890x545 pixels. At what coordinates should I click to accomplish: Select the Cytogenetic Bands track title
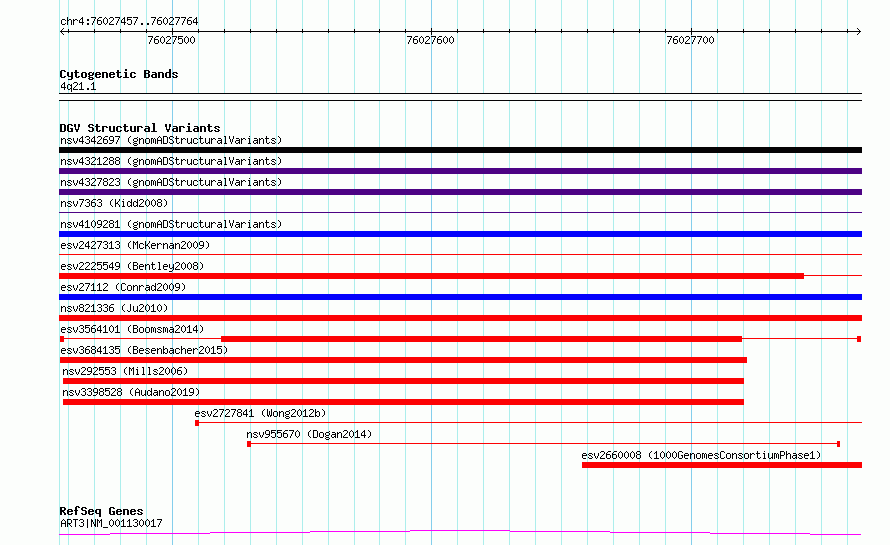[119, 74]
